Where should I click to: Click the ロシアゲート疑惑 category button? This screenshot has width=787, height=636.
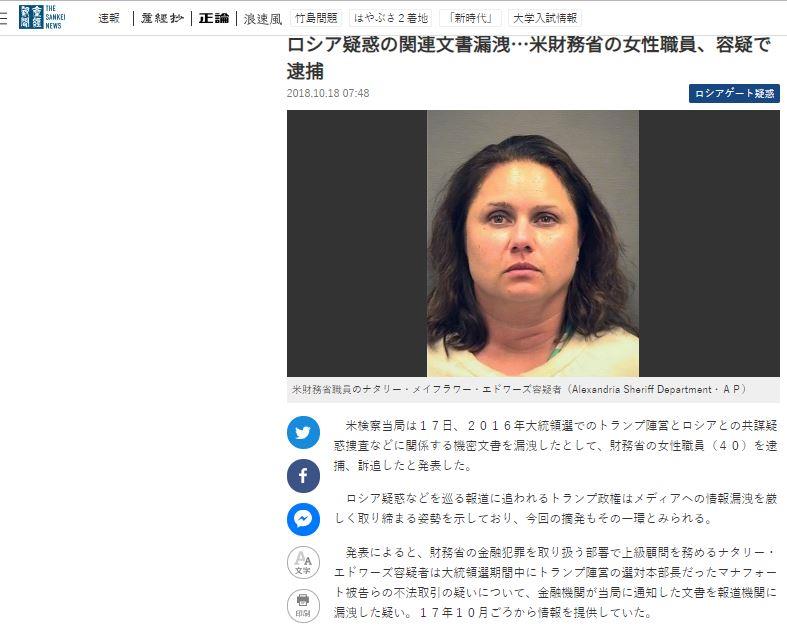[734, 93]
